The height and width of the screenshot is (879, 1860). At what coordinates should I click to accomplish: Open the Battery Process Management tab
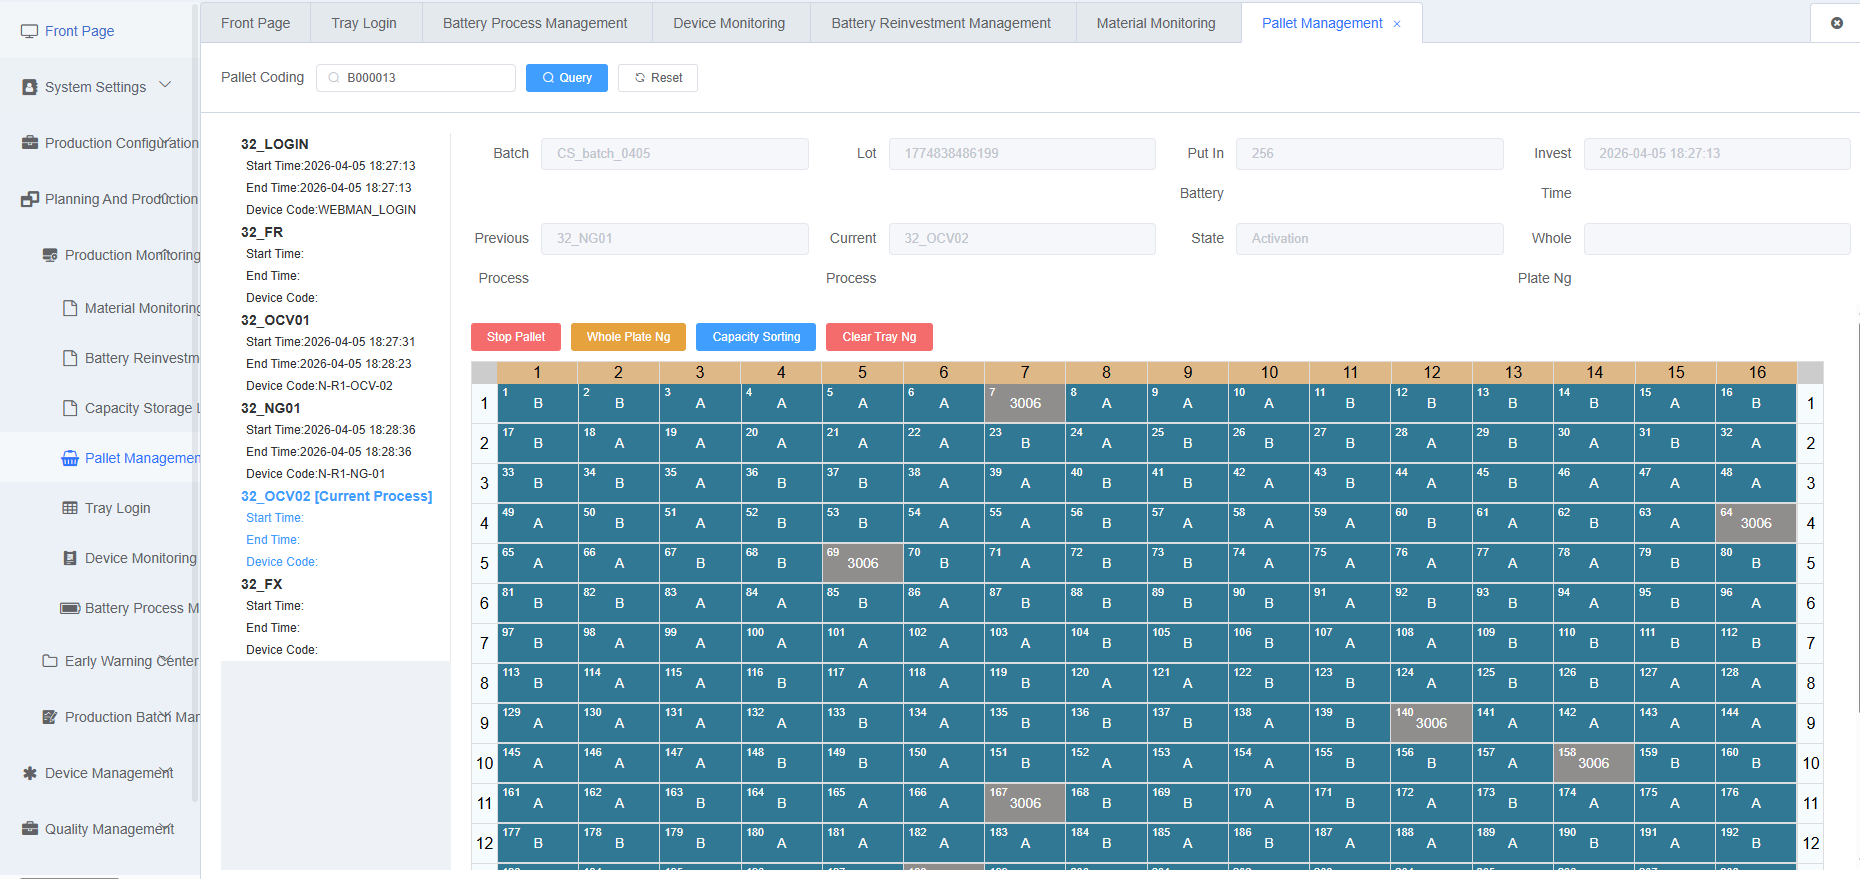click(x=535, y=23)
